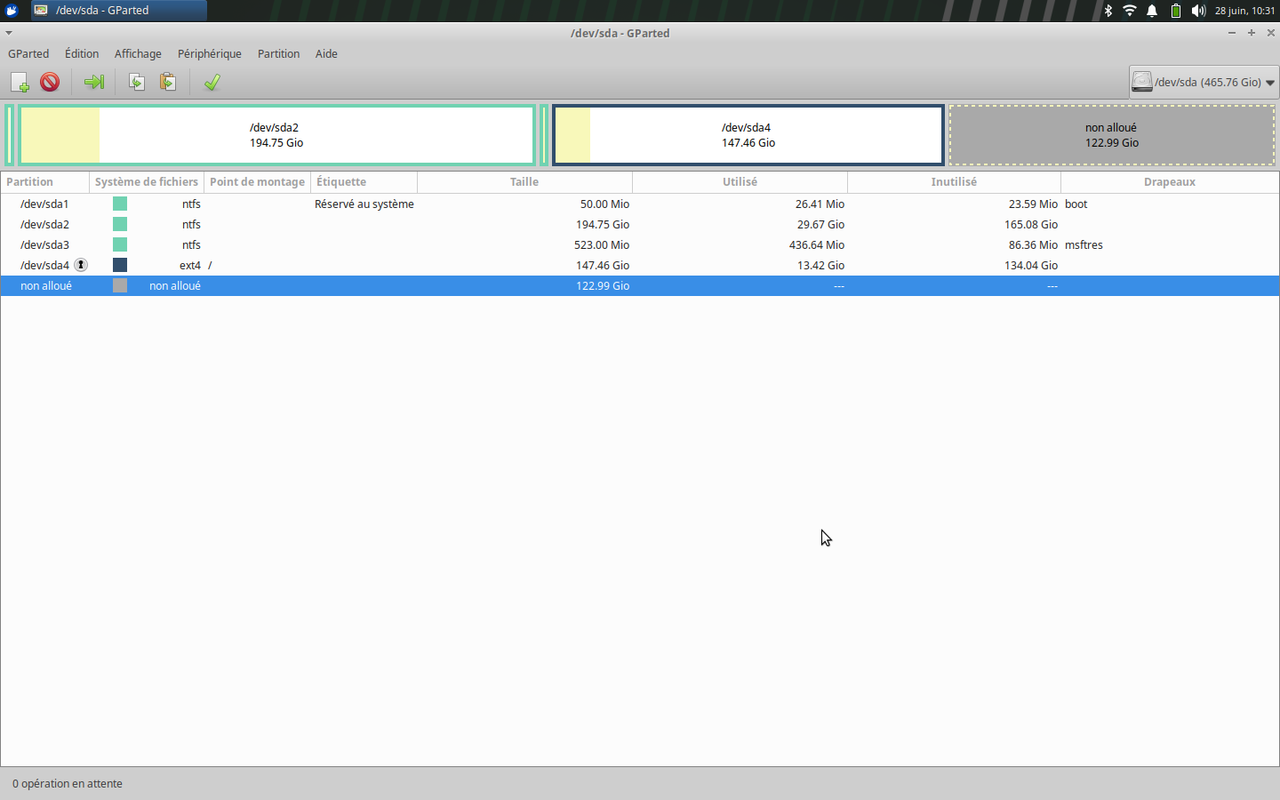Sort by the Drapeaux column header
This screenshot has width=1280, height=800.
click(x=1170, y=182)
